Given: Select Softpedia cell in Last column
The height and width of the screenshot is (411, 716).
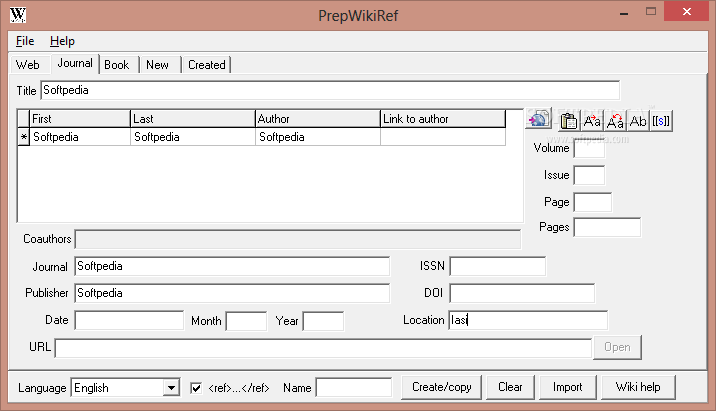Looking at the screenshot, I should click(x=193, y=137).
